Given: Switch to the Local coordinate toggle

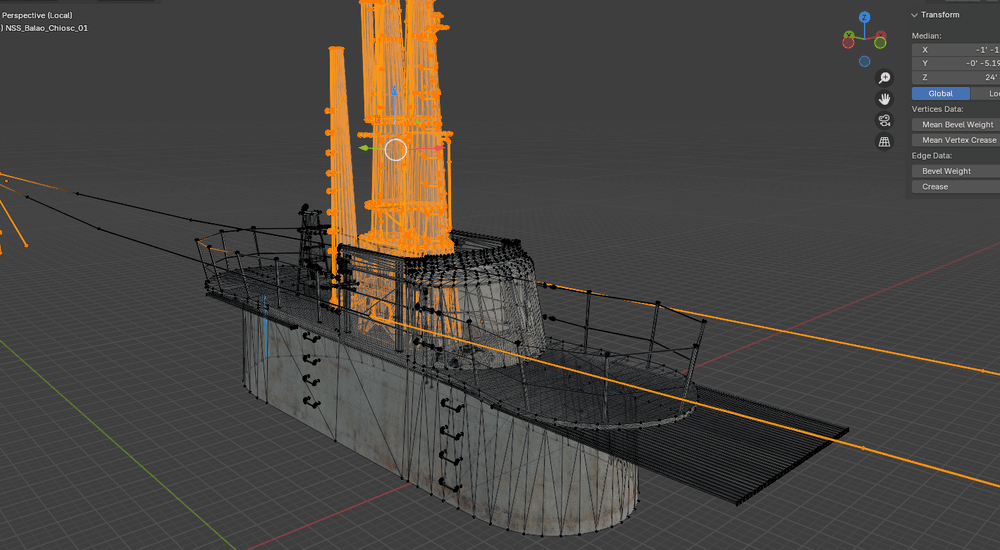Looking at the screenshot, I should [x=985, y=94].
